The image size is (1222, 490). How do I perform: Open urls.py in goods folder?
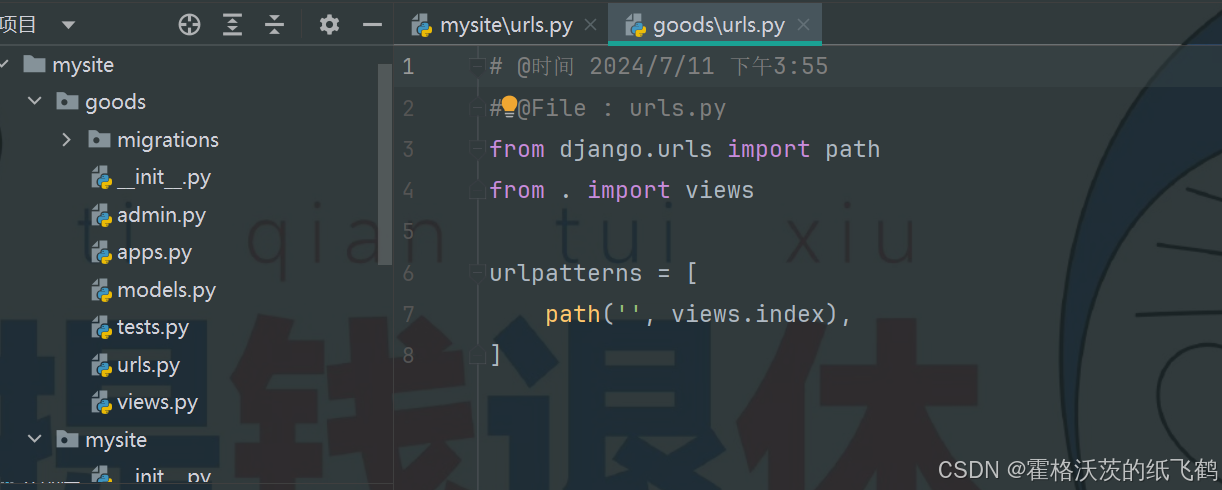(x=148, y=365)
